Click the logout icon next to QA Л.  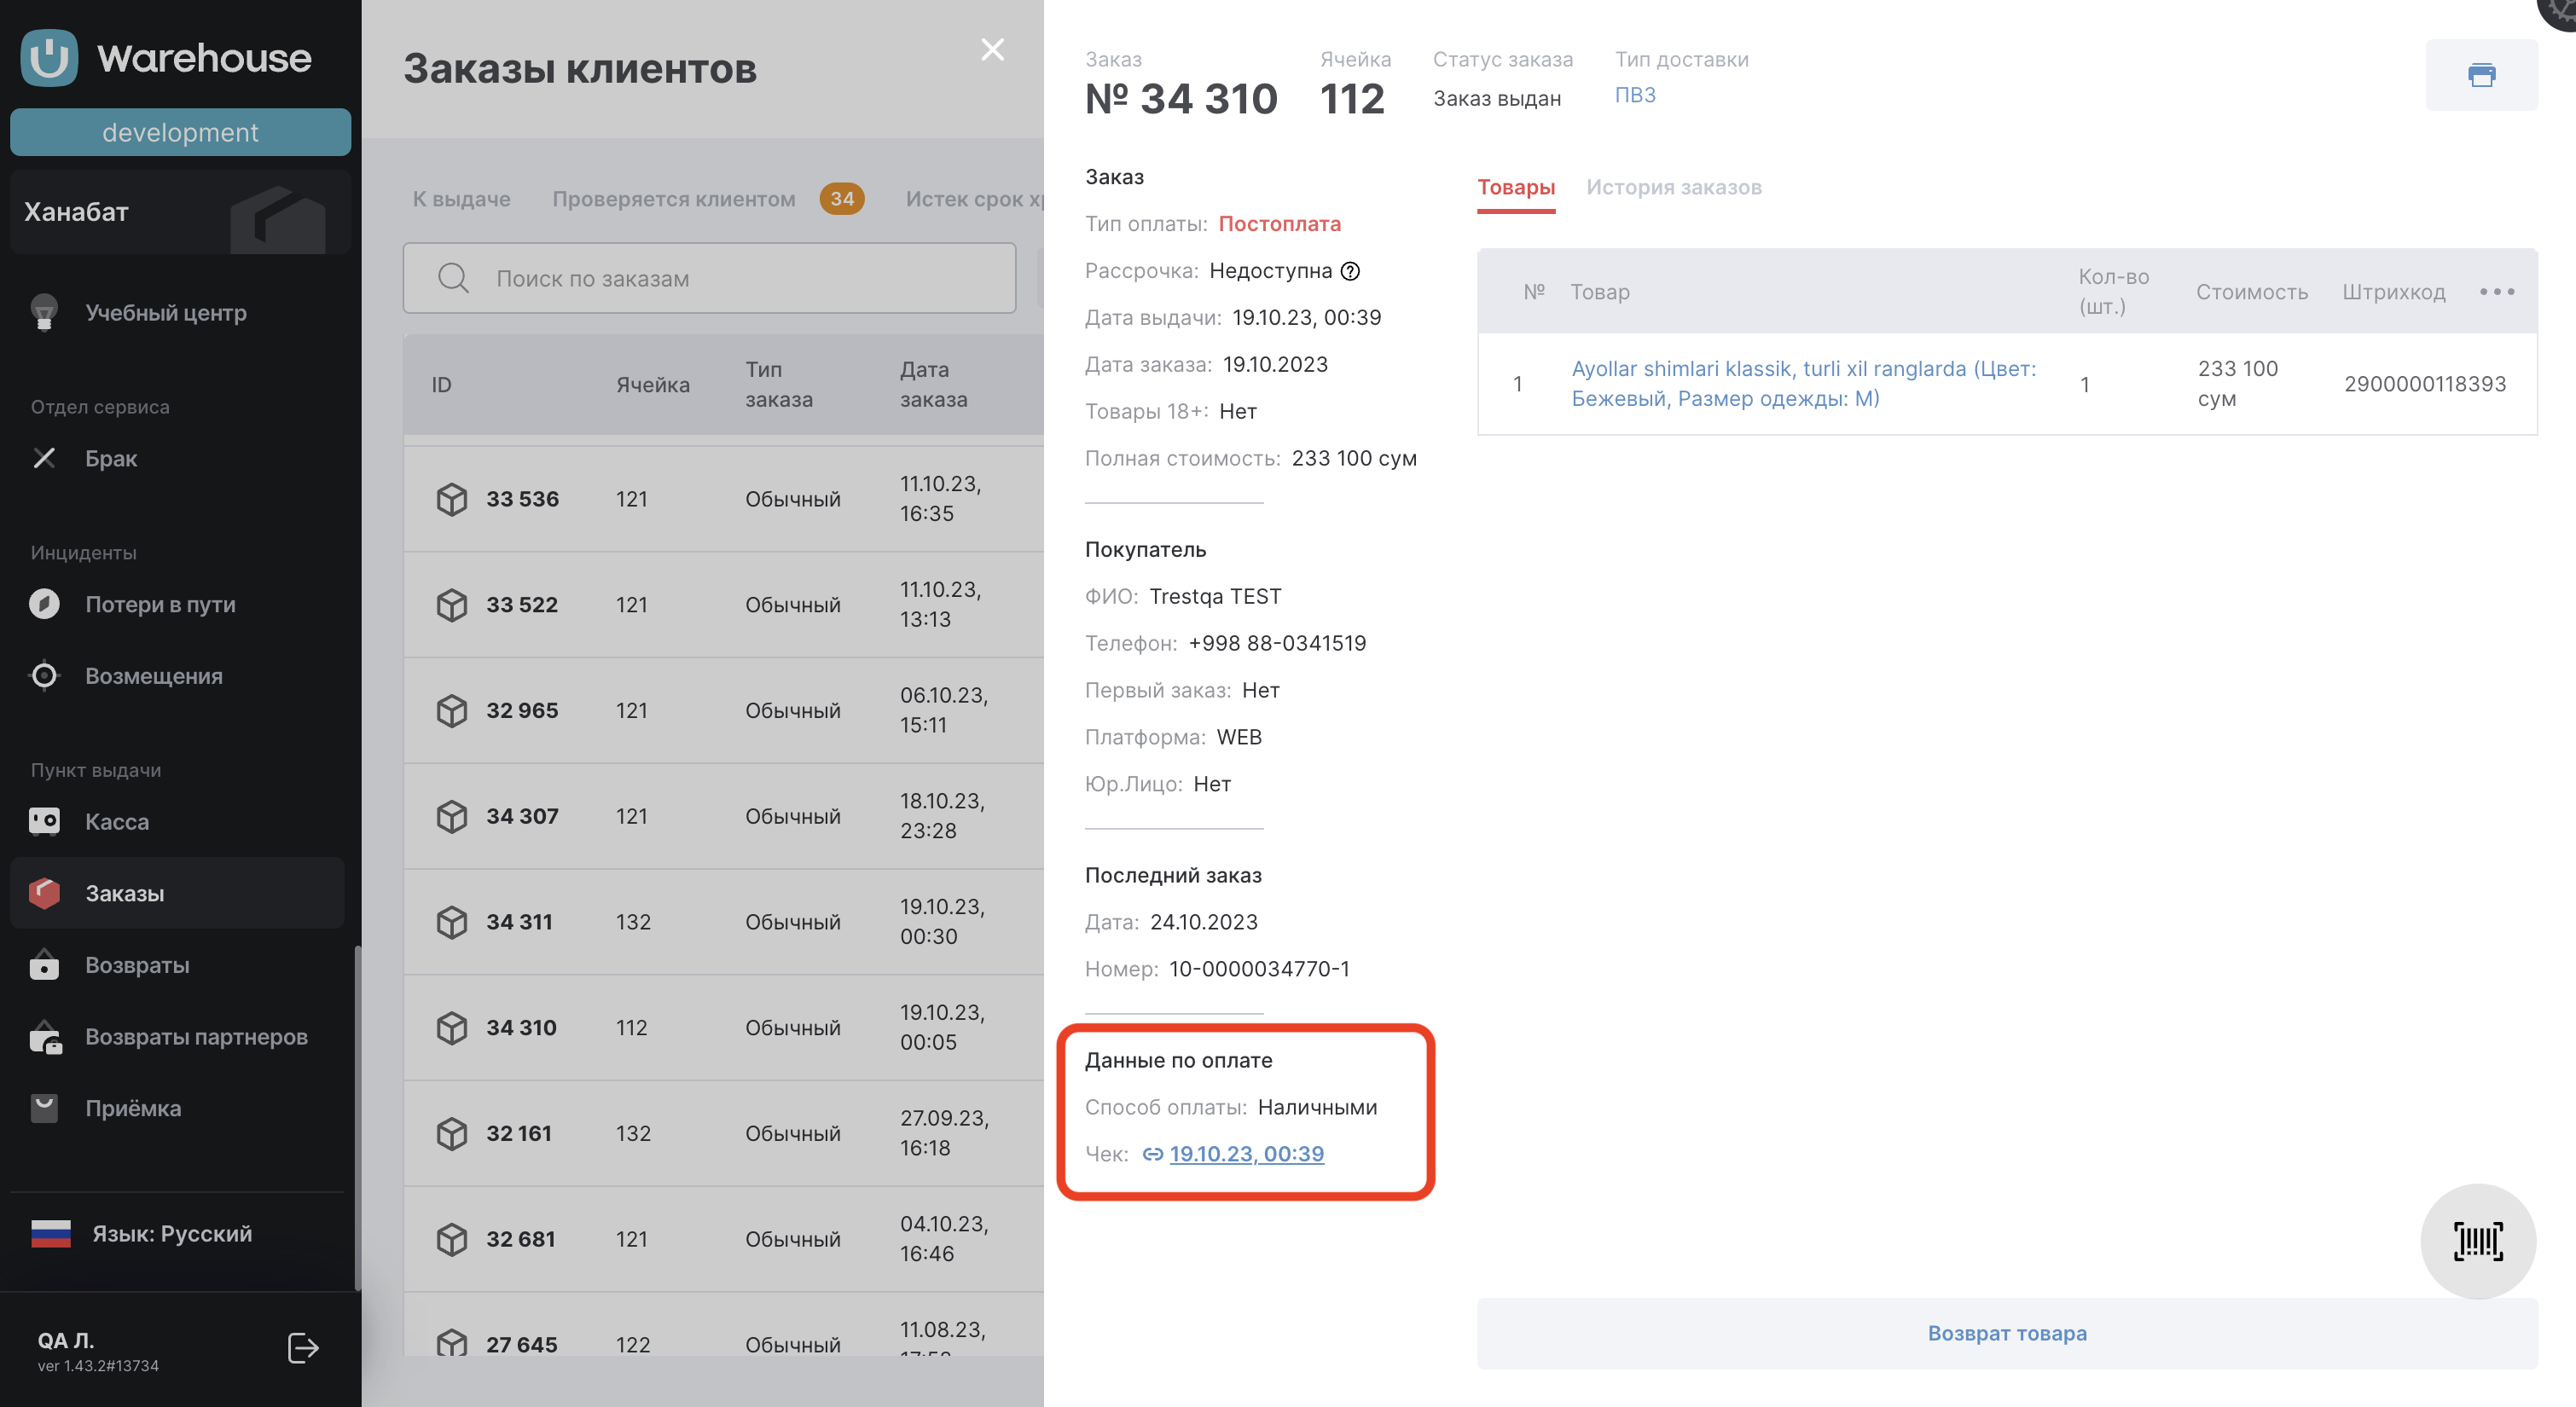click(x=302, y=1348)
